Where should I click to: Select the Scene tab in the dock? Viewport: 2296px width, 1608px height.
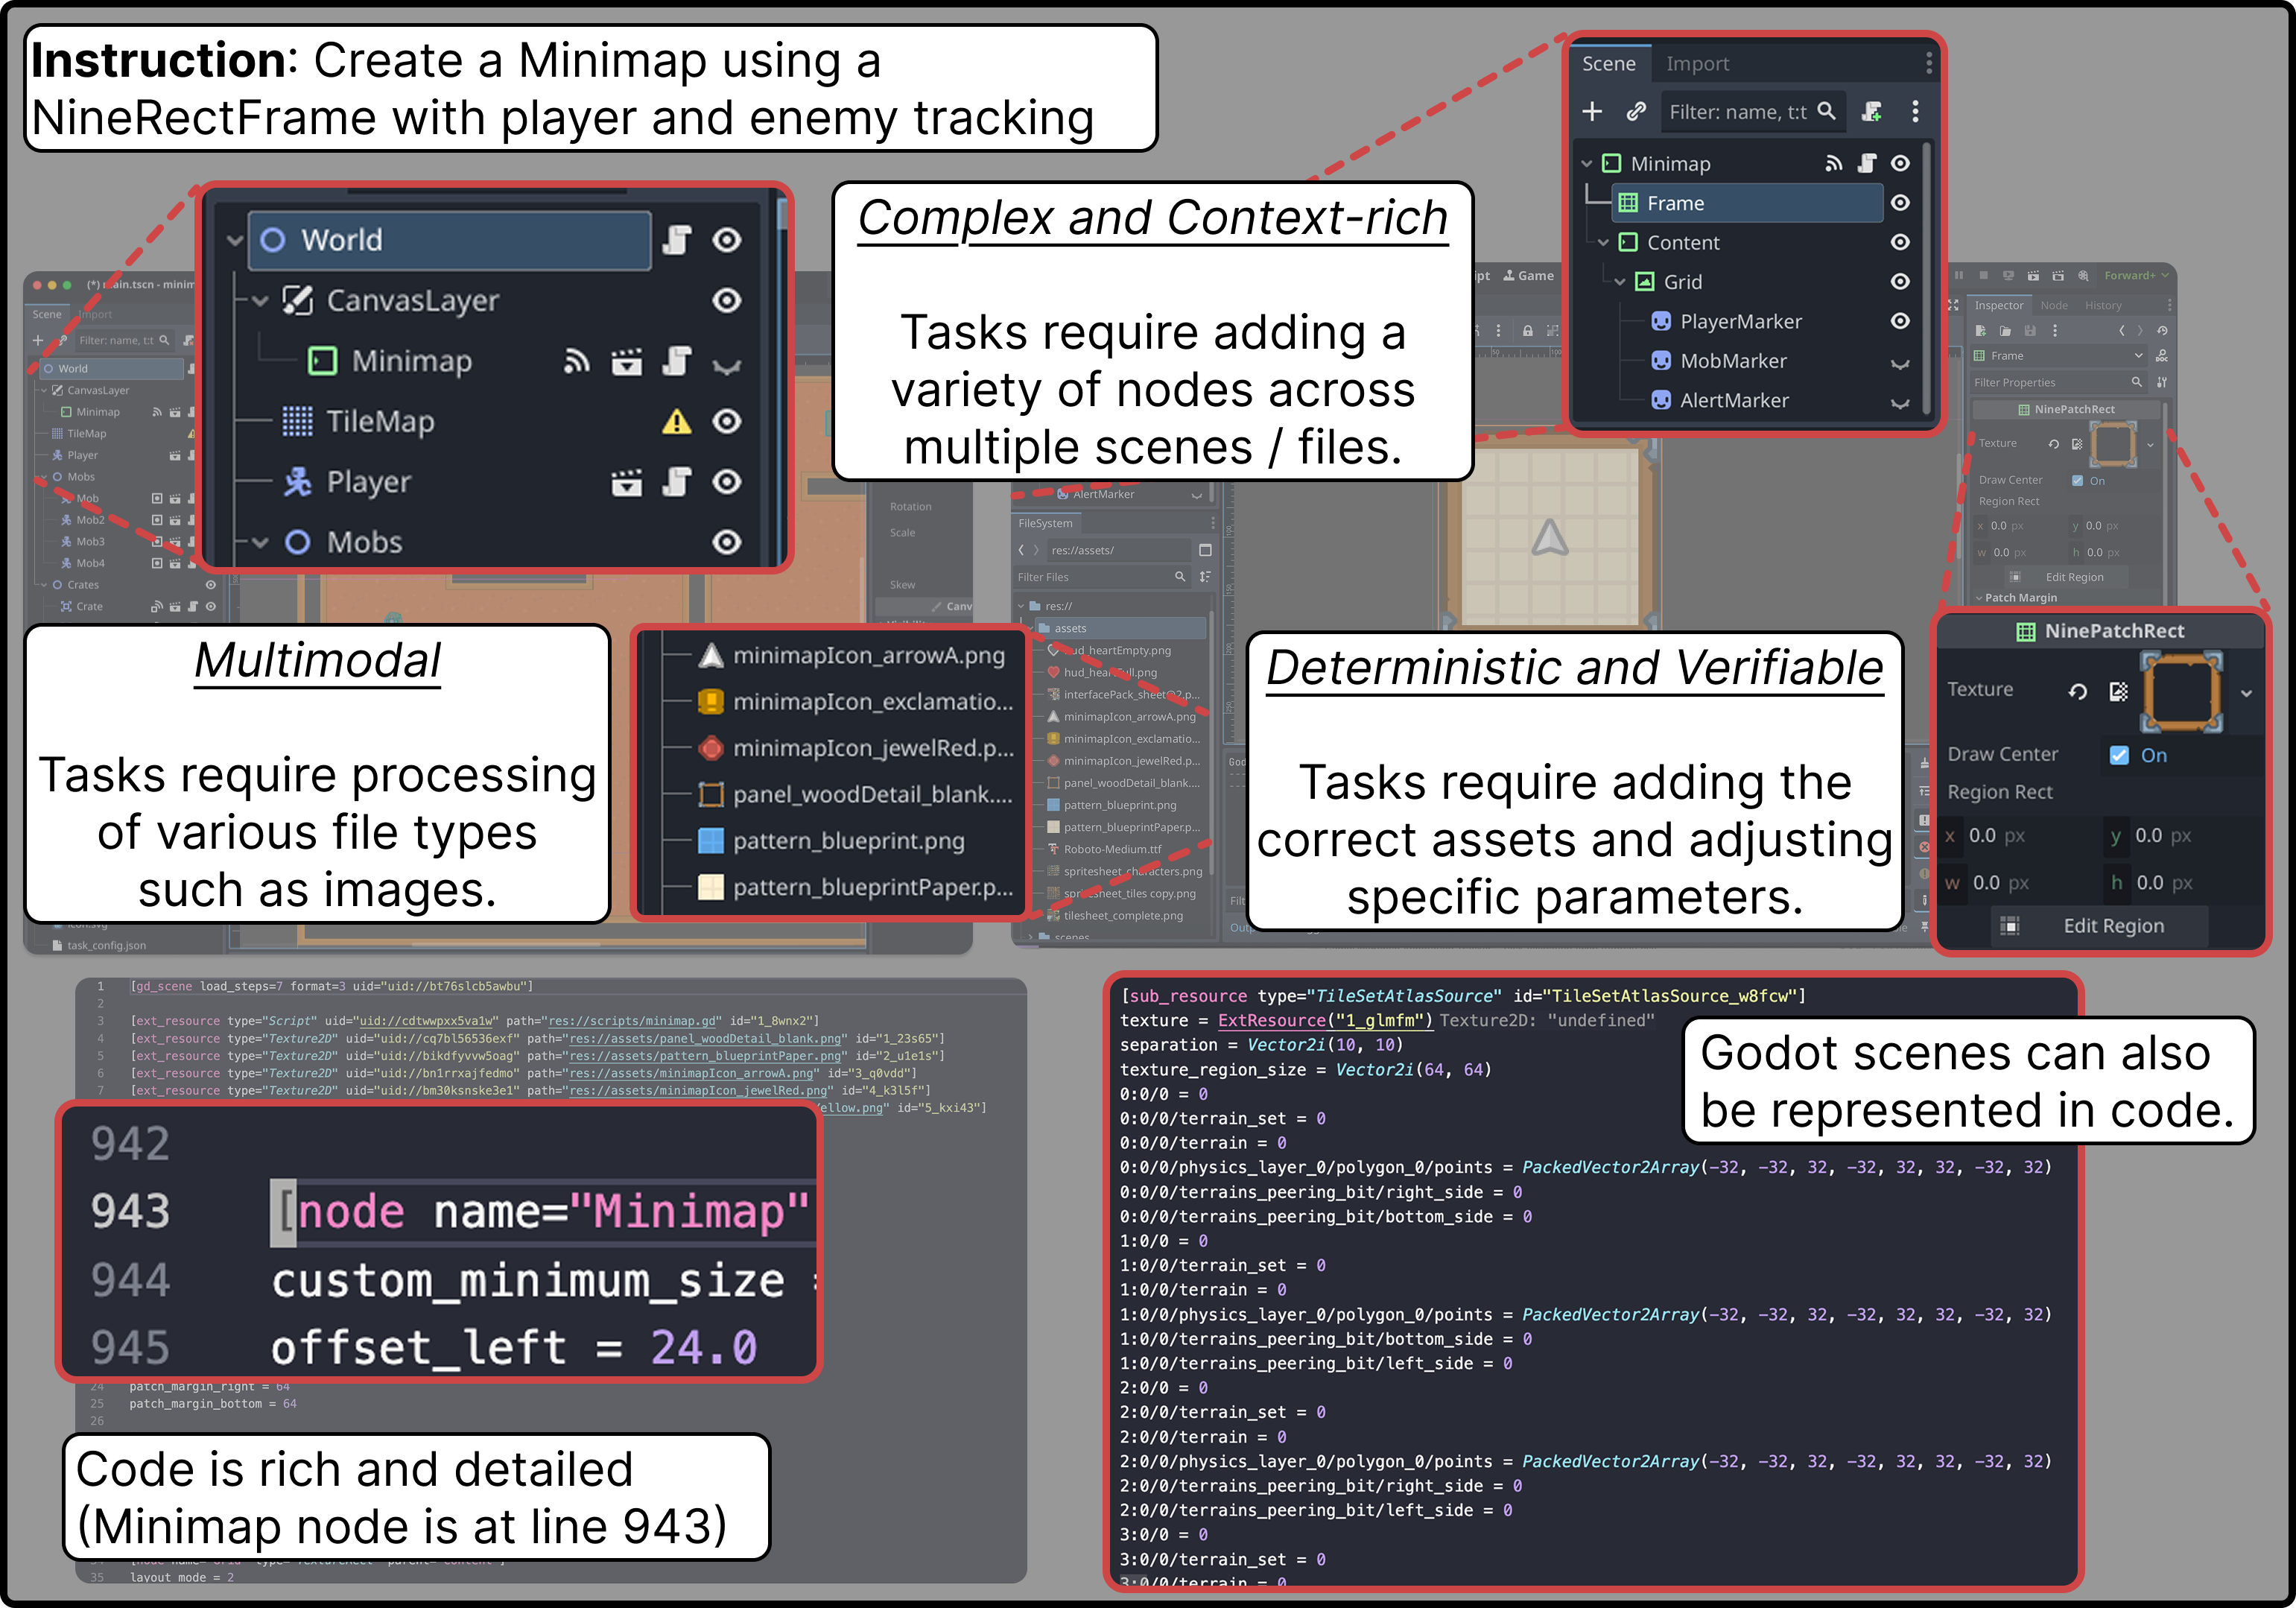point(1608,64)
